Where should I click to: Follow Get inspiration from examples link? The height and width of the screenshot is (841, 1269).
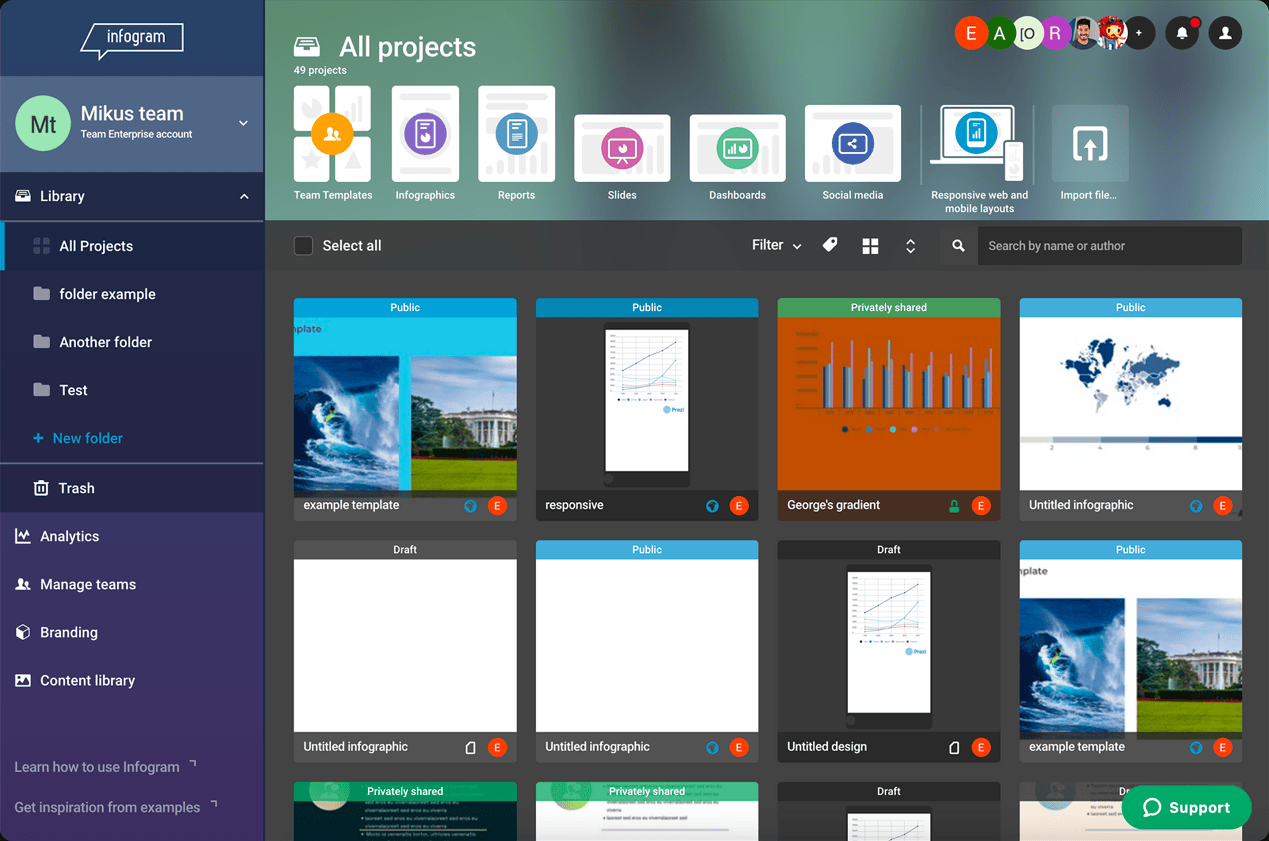click(116, 807)
